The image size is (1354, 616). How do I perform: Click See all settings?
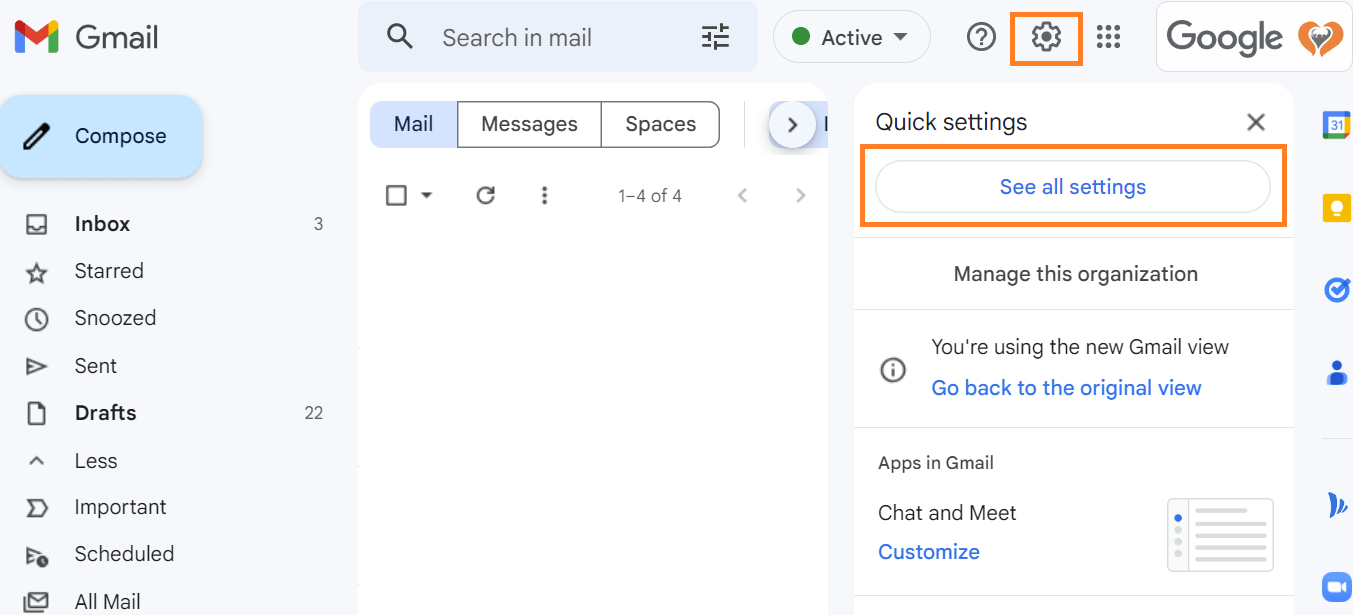[x=1072, y=186]
